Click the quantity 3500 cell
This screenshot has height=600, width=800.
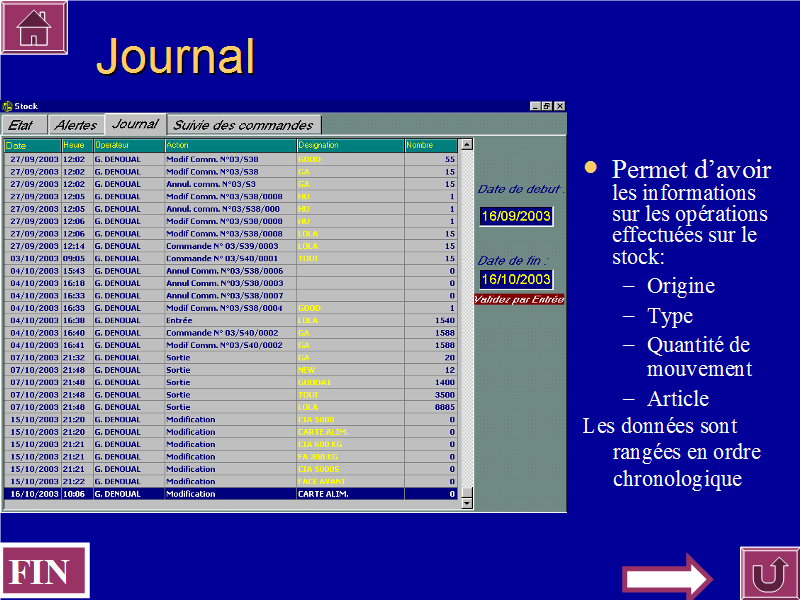[431, 395]
